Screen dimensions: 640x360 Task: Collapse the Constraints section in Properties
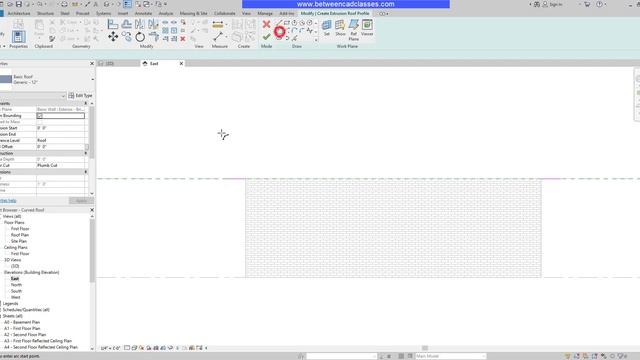tap(86, 104)
